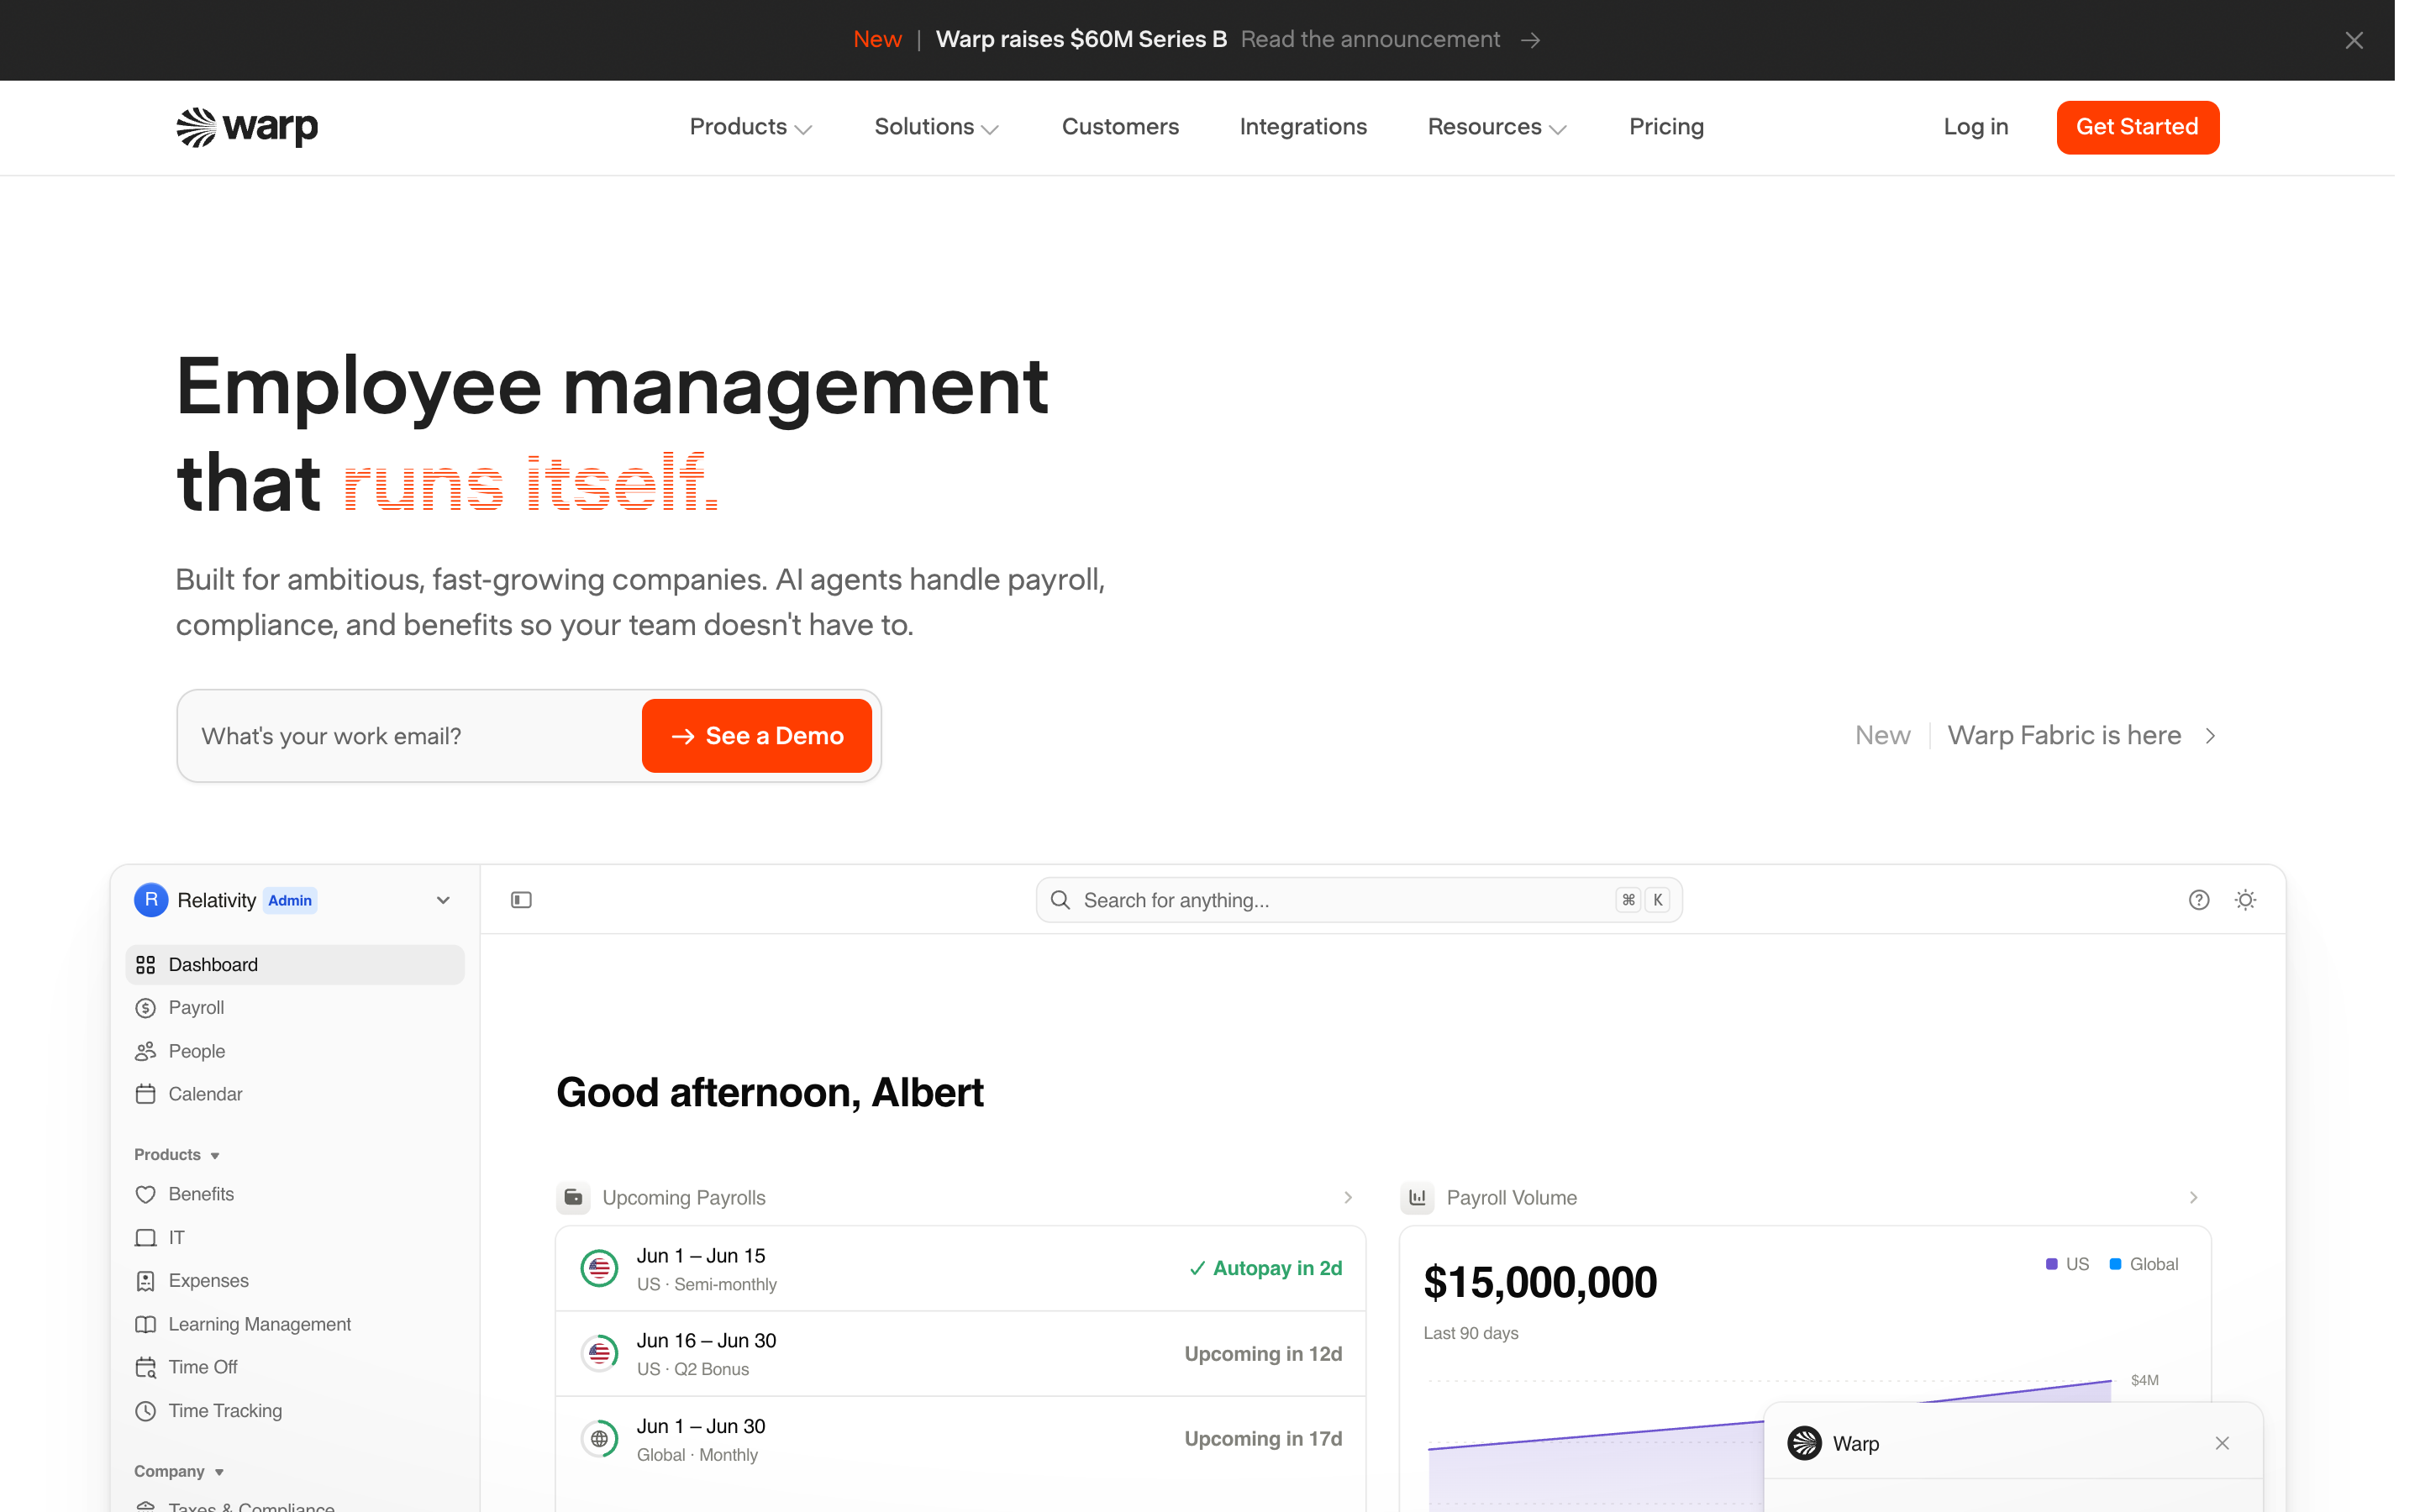
Task: Open the help question mark icon
Action: coord(2198,900)
